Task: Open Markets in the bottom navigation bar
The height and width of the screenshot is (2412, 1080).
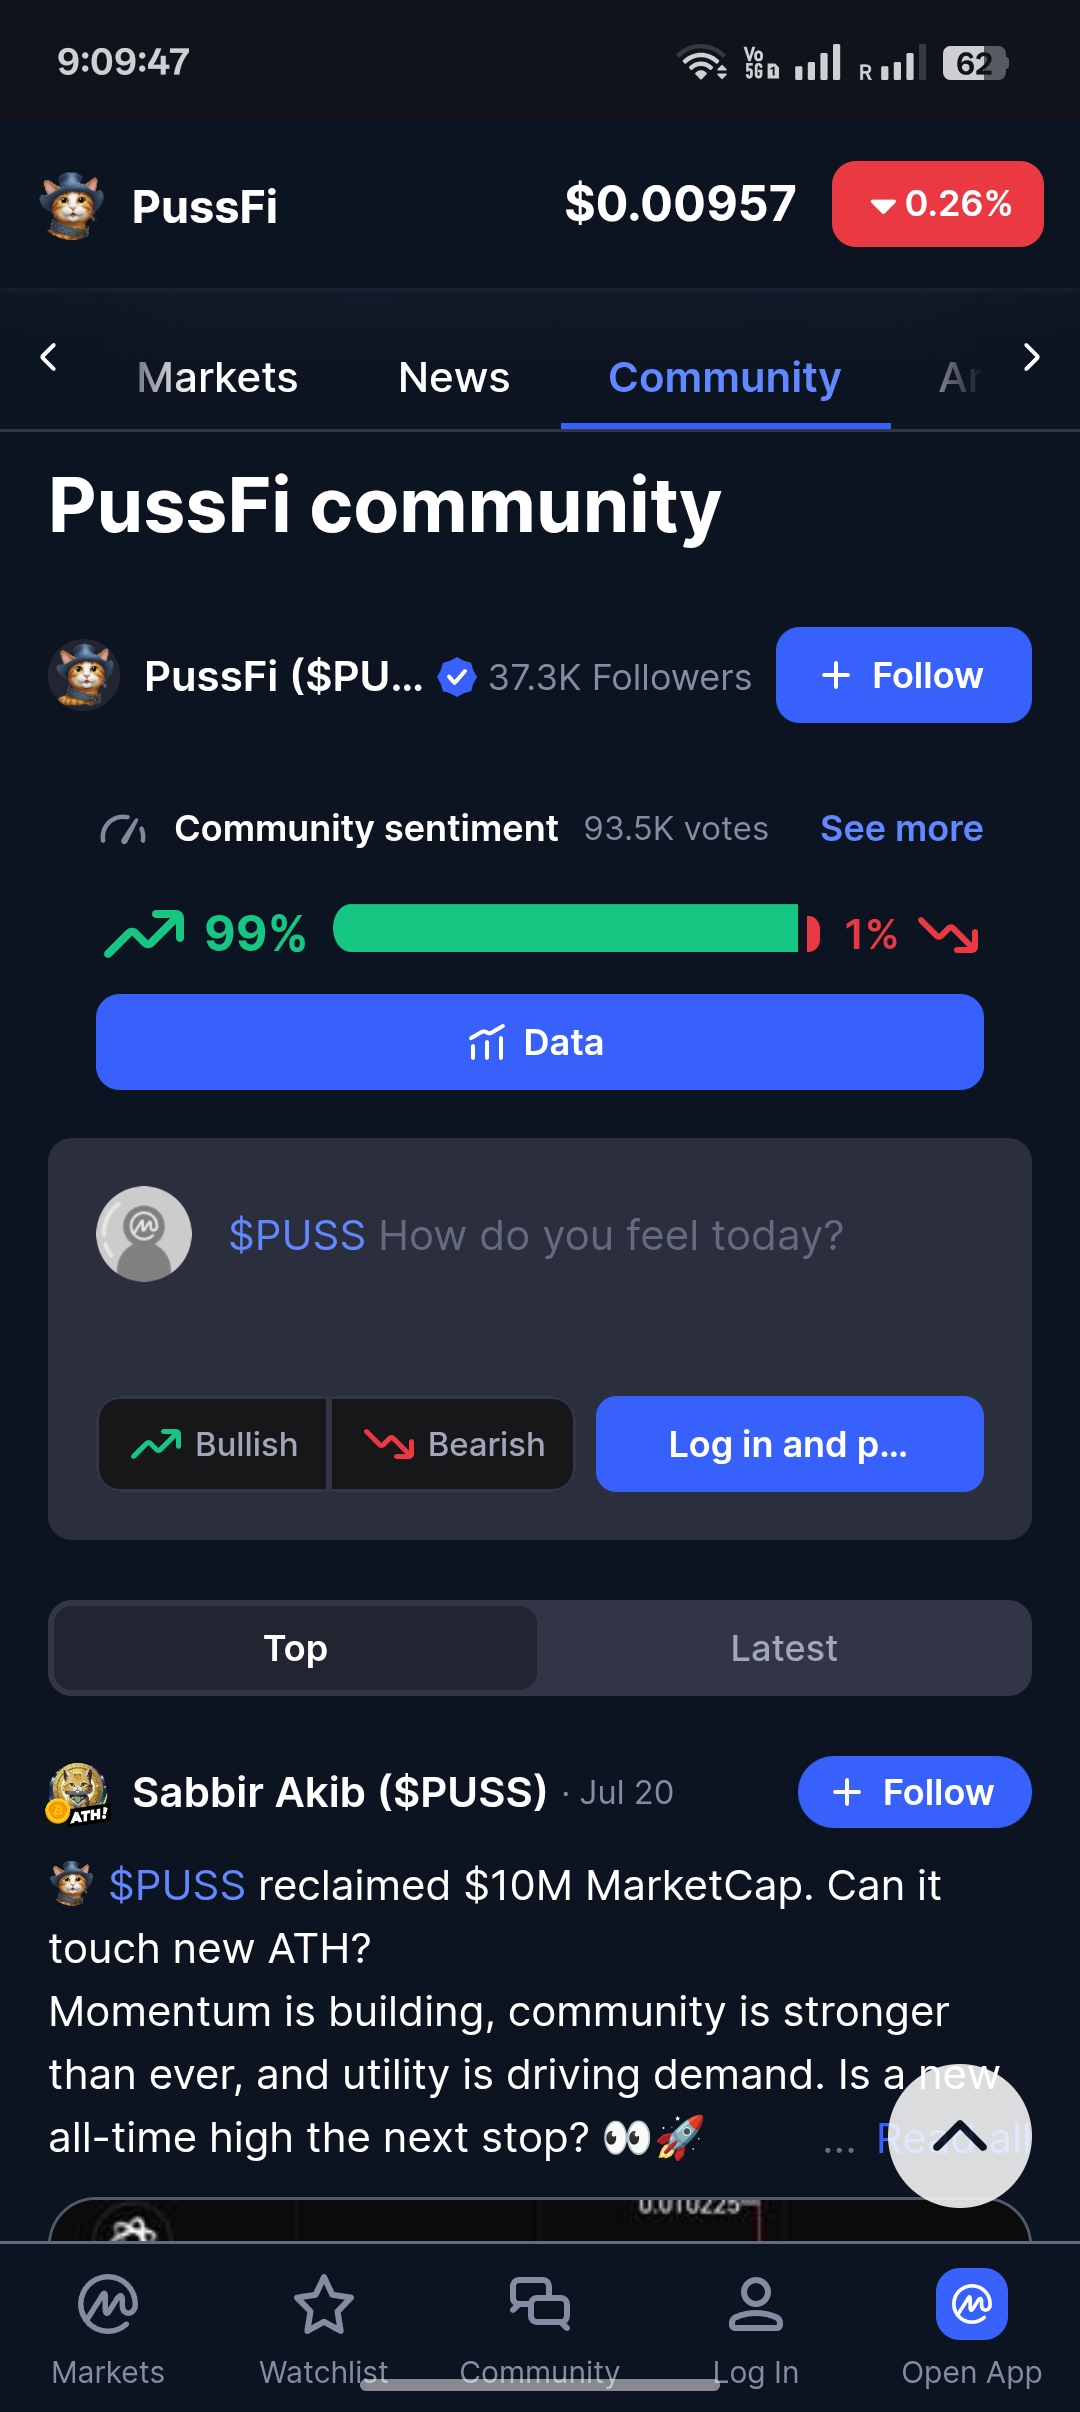Action: click(108, 2330)
